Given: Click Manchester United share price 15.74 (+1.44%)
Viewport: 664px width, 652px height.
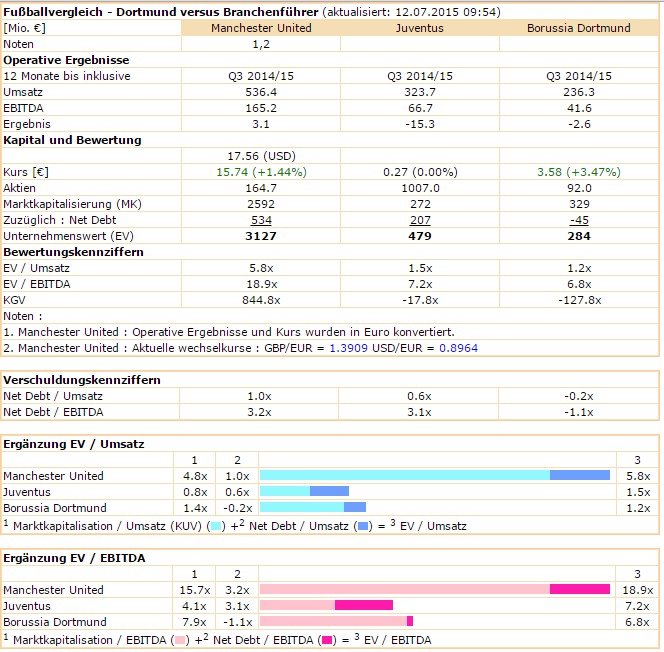Looking at the screenshot, I should 261,172.
